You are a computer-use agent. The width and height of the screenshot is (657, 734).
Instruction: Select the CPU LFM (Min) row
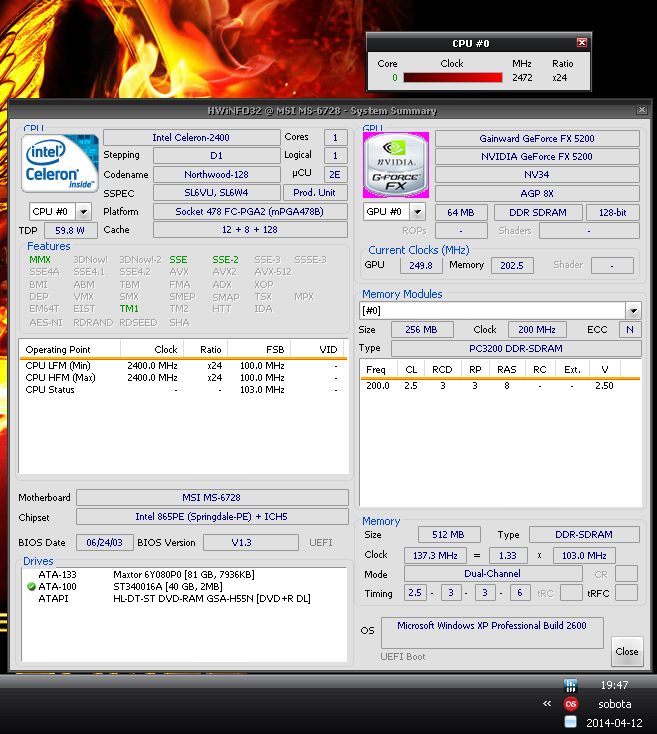183,366
